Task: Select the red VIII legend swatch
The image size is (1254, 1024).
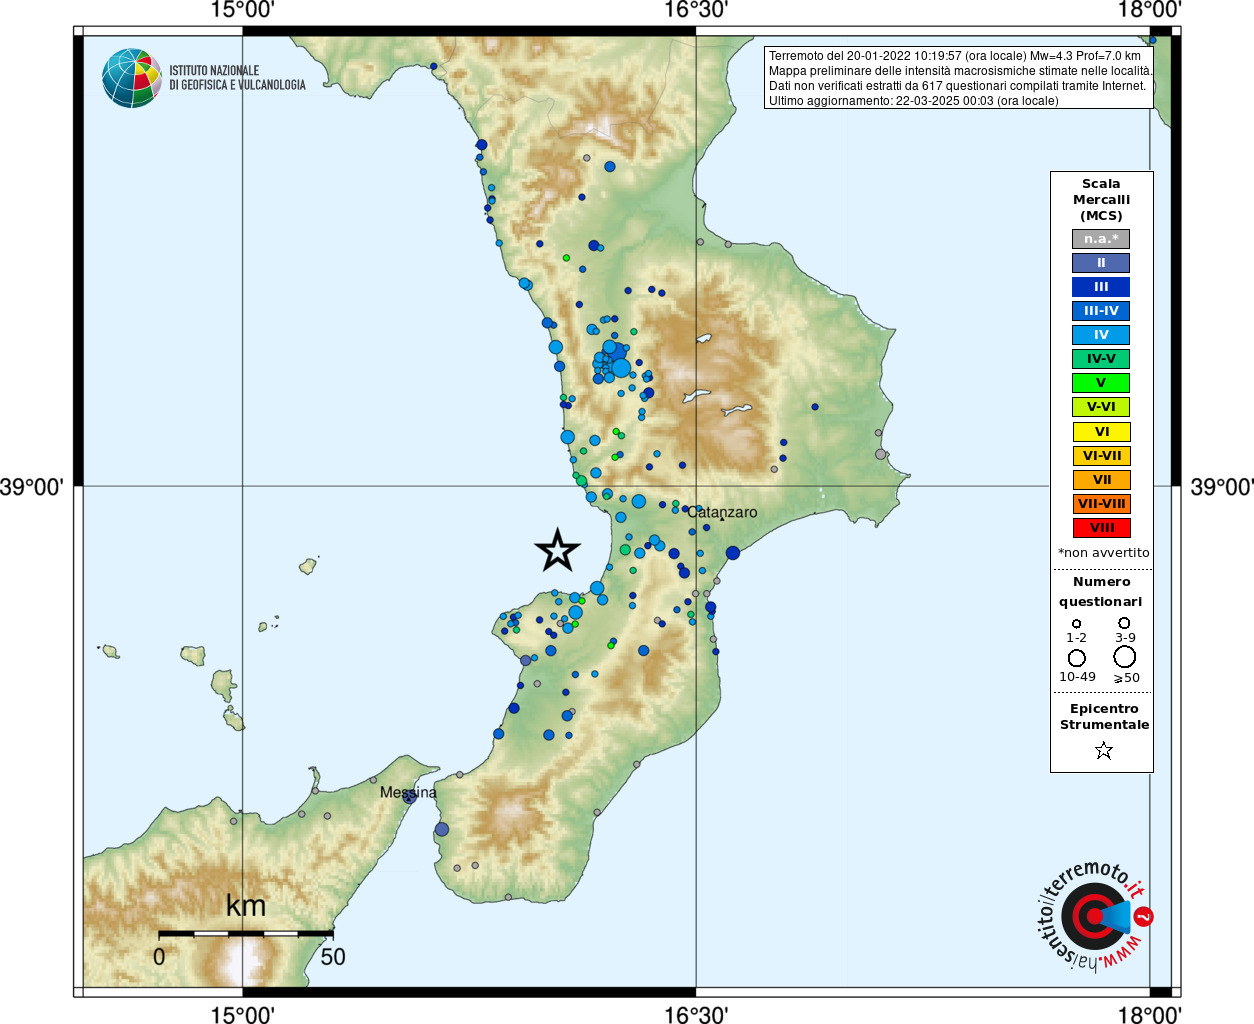Action: coord(1101,528)
